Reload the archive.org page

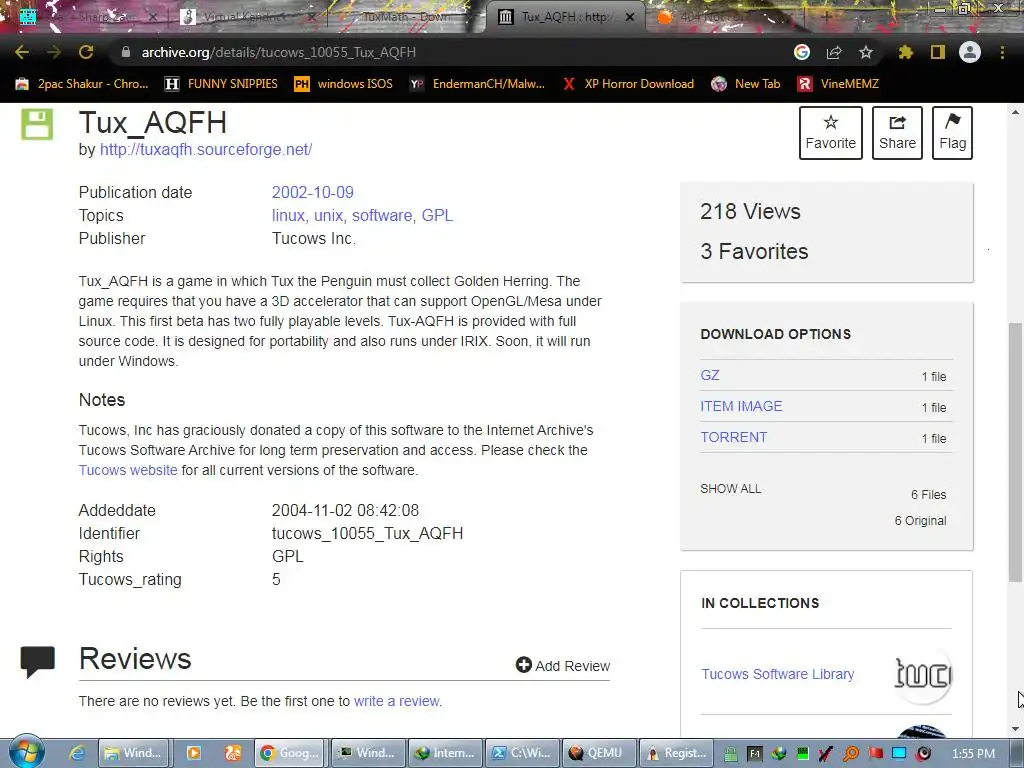[86, 52]
